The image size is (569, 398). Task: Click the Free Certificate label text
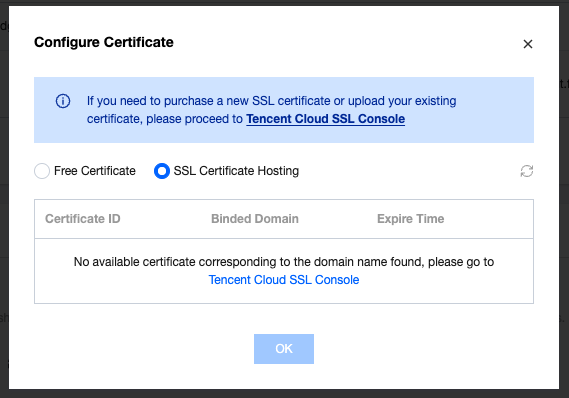click(x=95, y=171)
